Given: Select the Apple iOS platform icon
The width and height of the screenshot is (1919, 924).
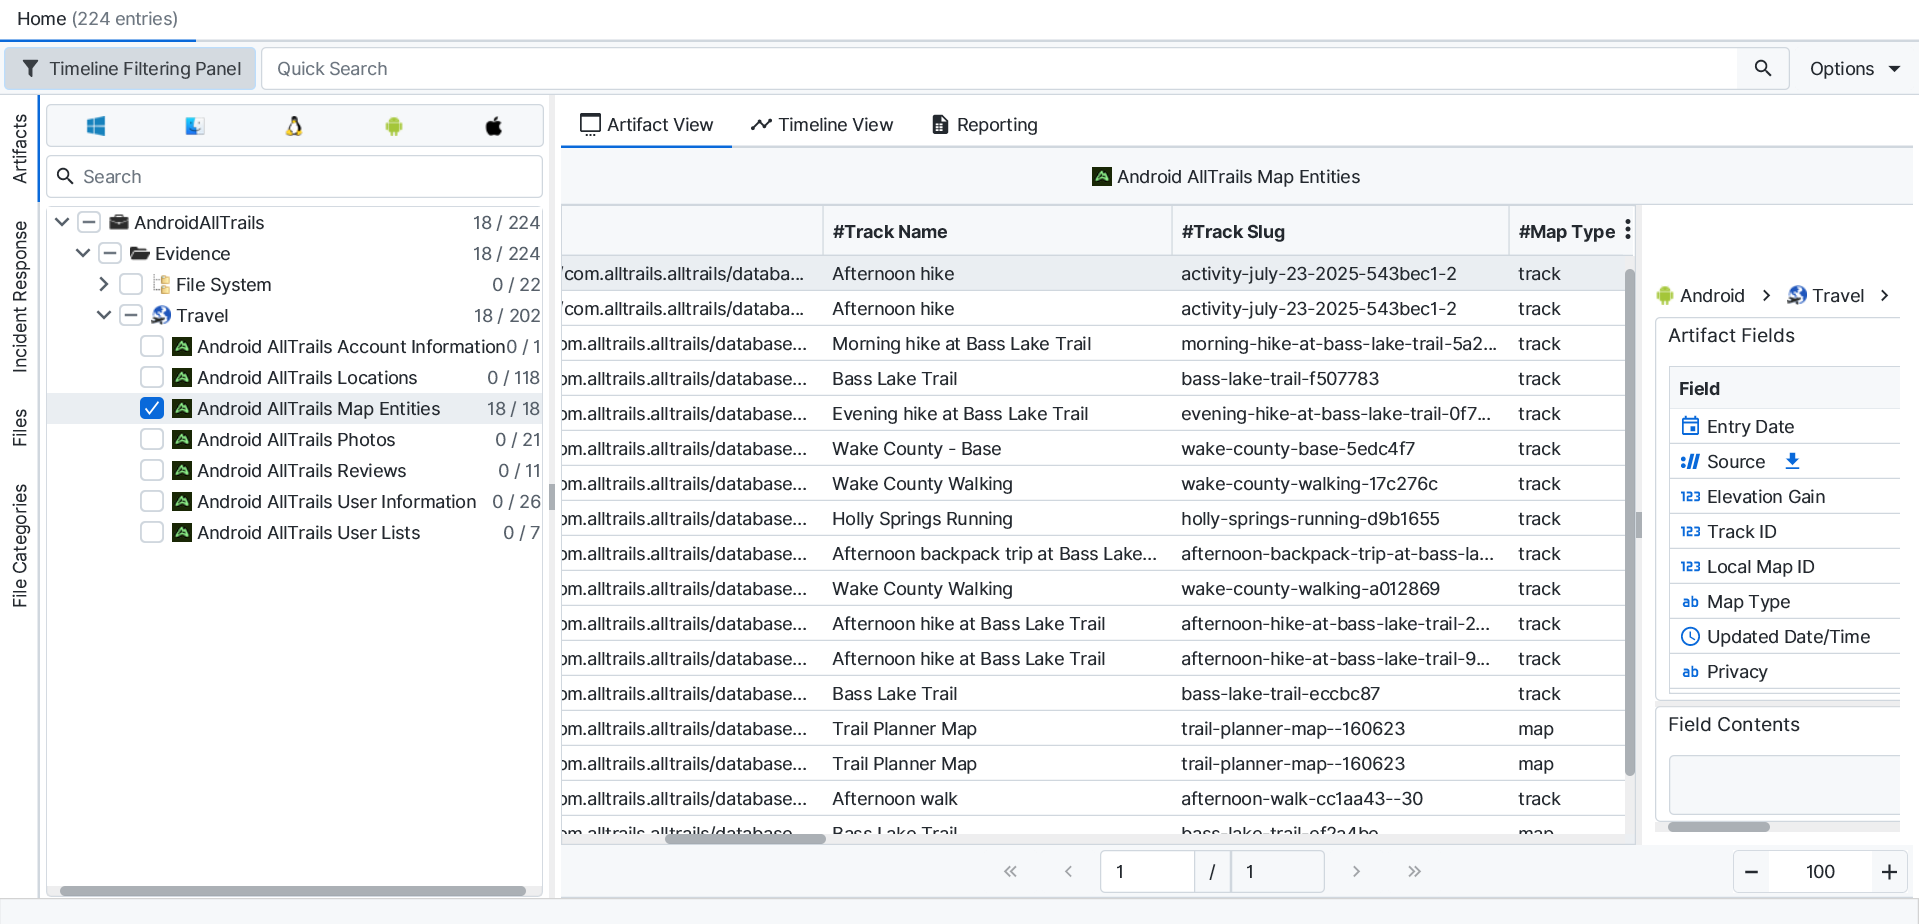Looking at the screenshot, I should (x=493, y=126).
